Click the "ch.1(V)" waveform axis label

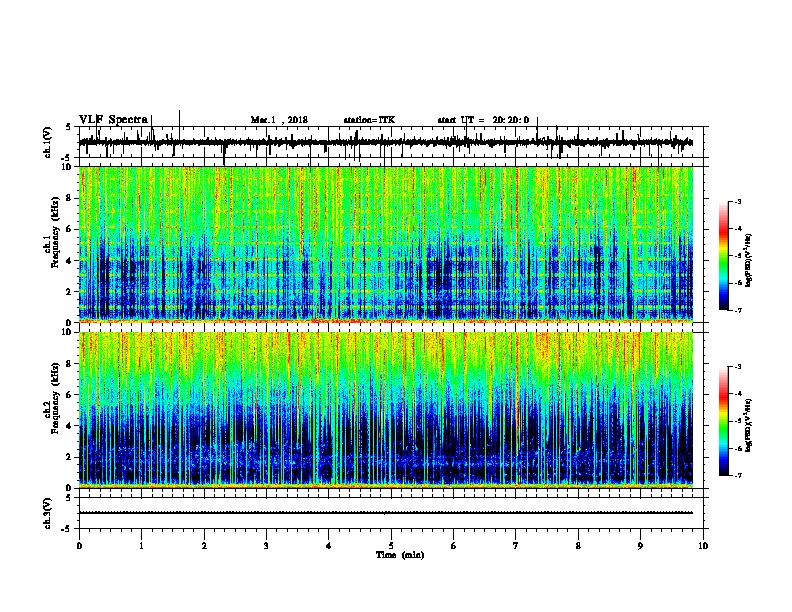tap(48, 142)
